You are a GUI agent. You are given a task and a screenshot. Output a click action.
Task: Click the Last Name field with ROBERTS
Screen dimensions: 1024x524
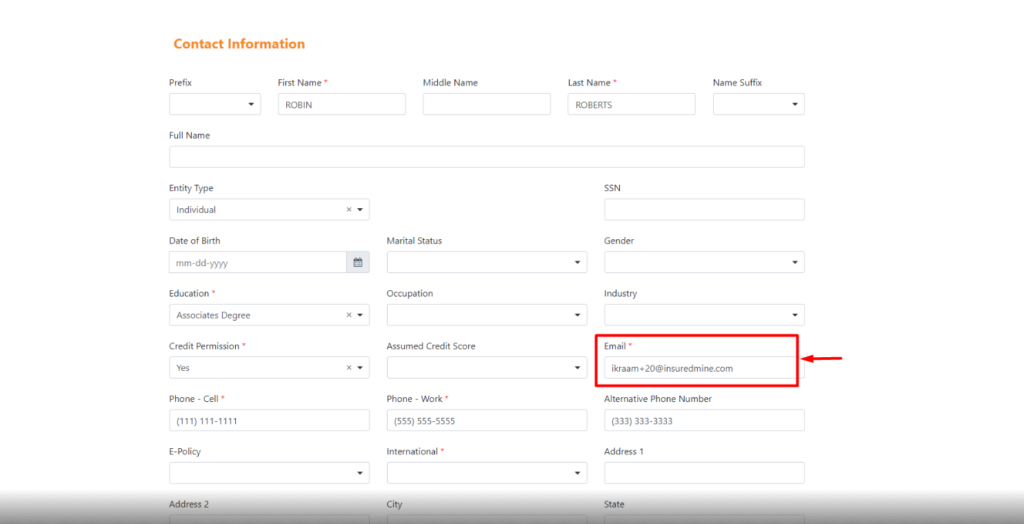pos(632,104)
